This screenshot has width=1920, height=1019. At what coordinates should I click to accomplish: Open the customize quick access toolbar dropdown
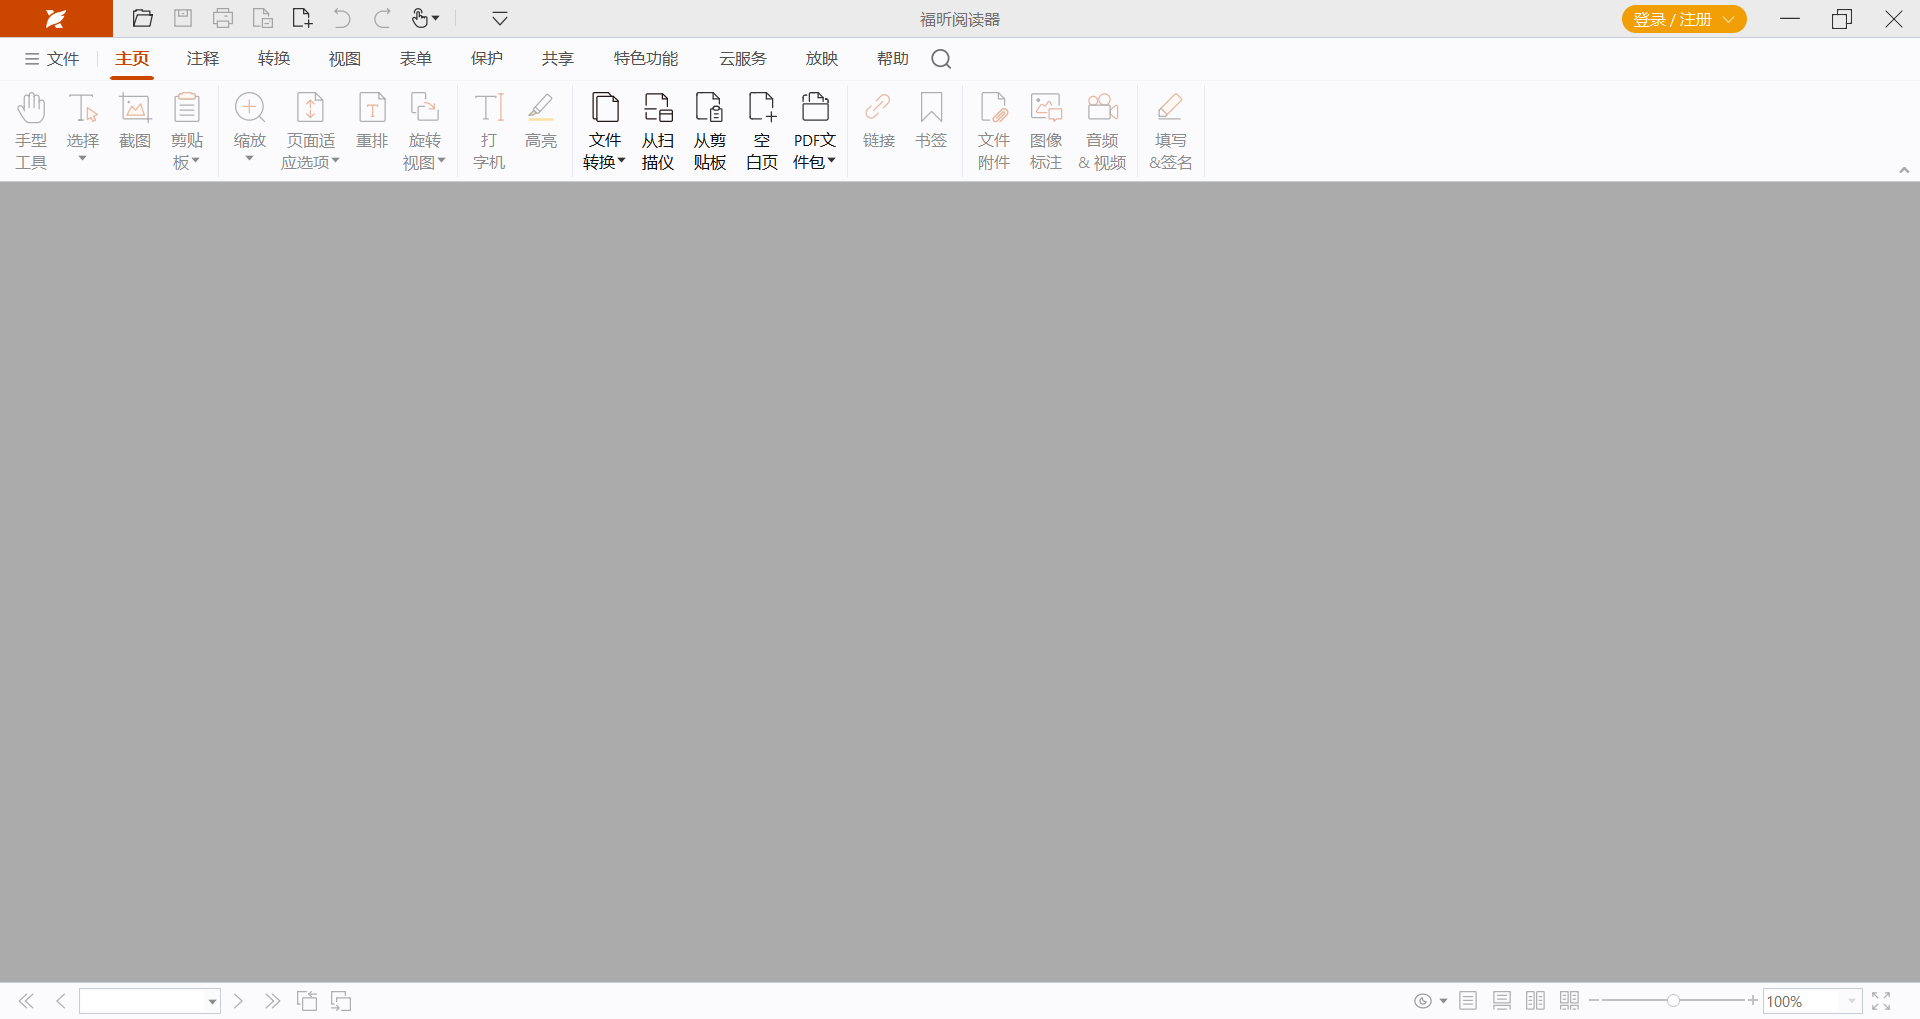coord(500,18)
